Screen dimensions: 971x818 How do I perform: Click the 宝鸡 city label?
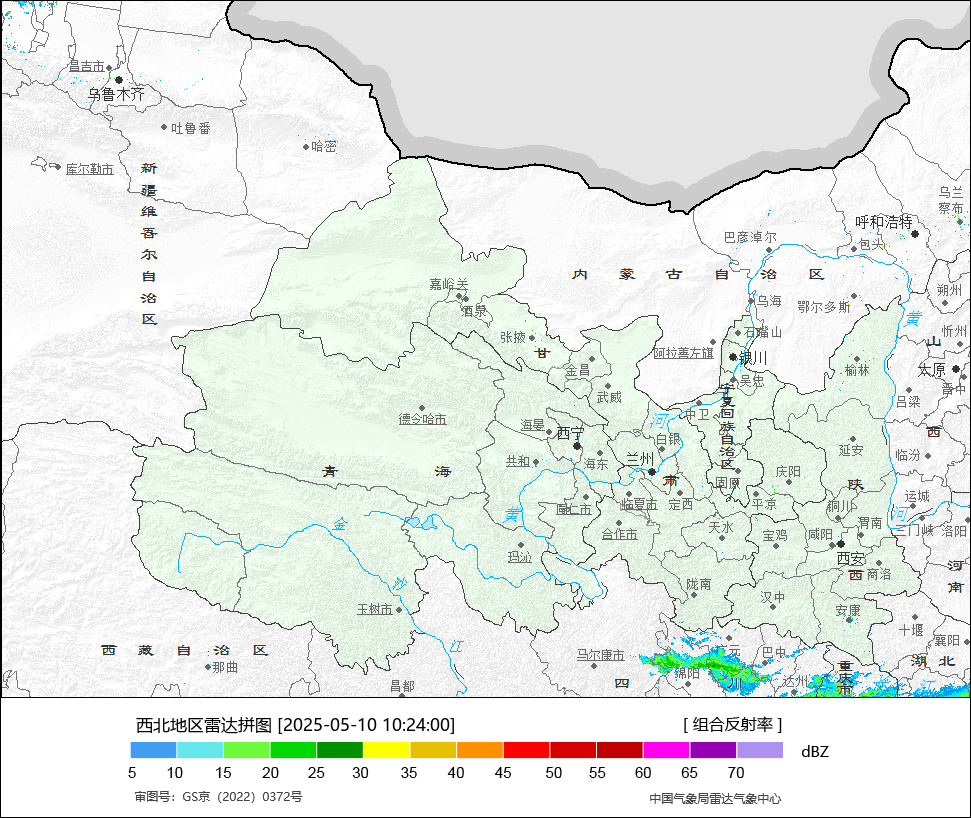tap(775, 535)
